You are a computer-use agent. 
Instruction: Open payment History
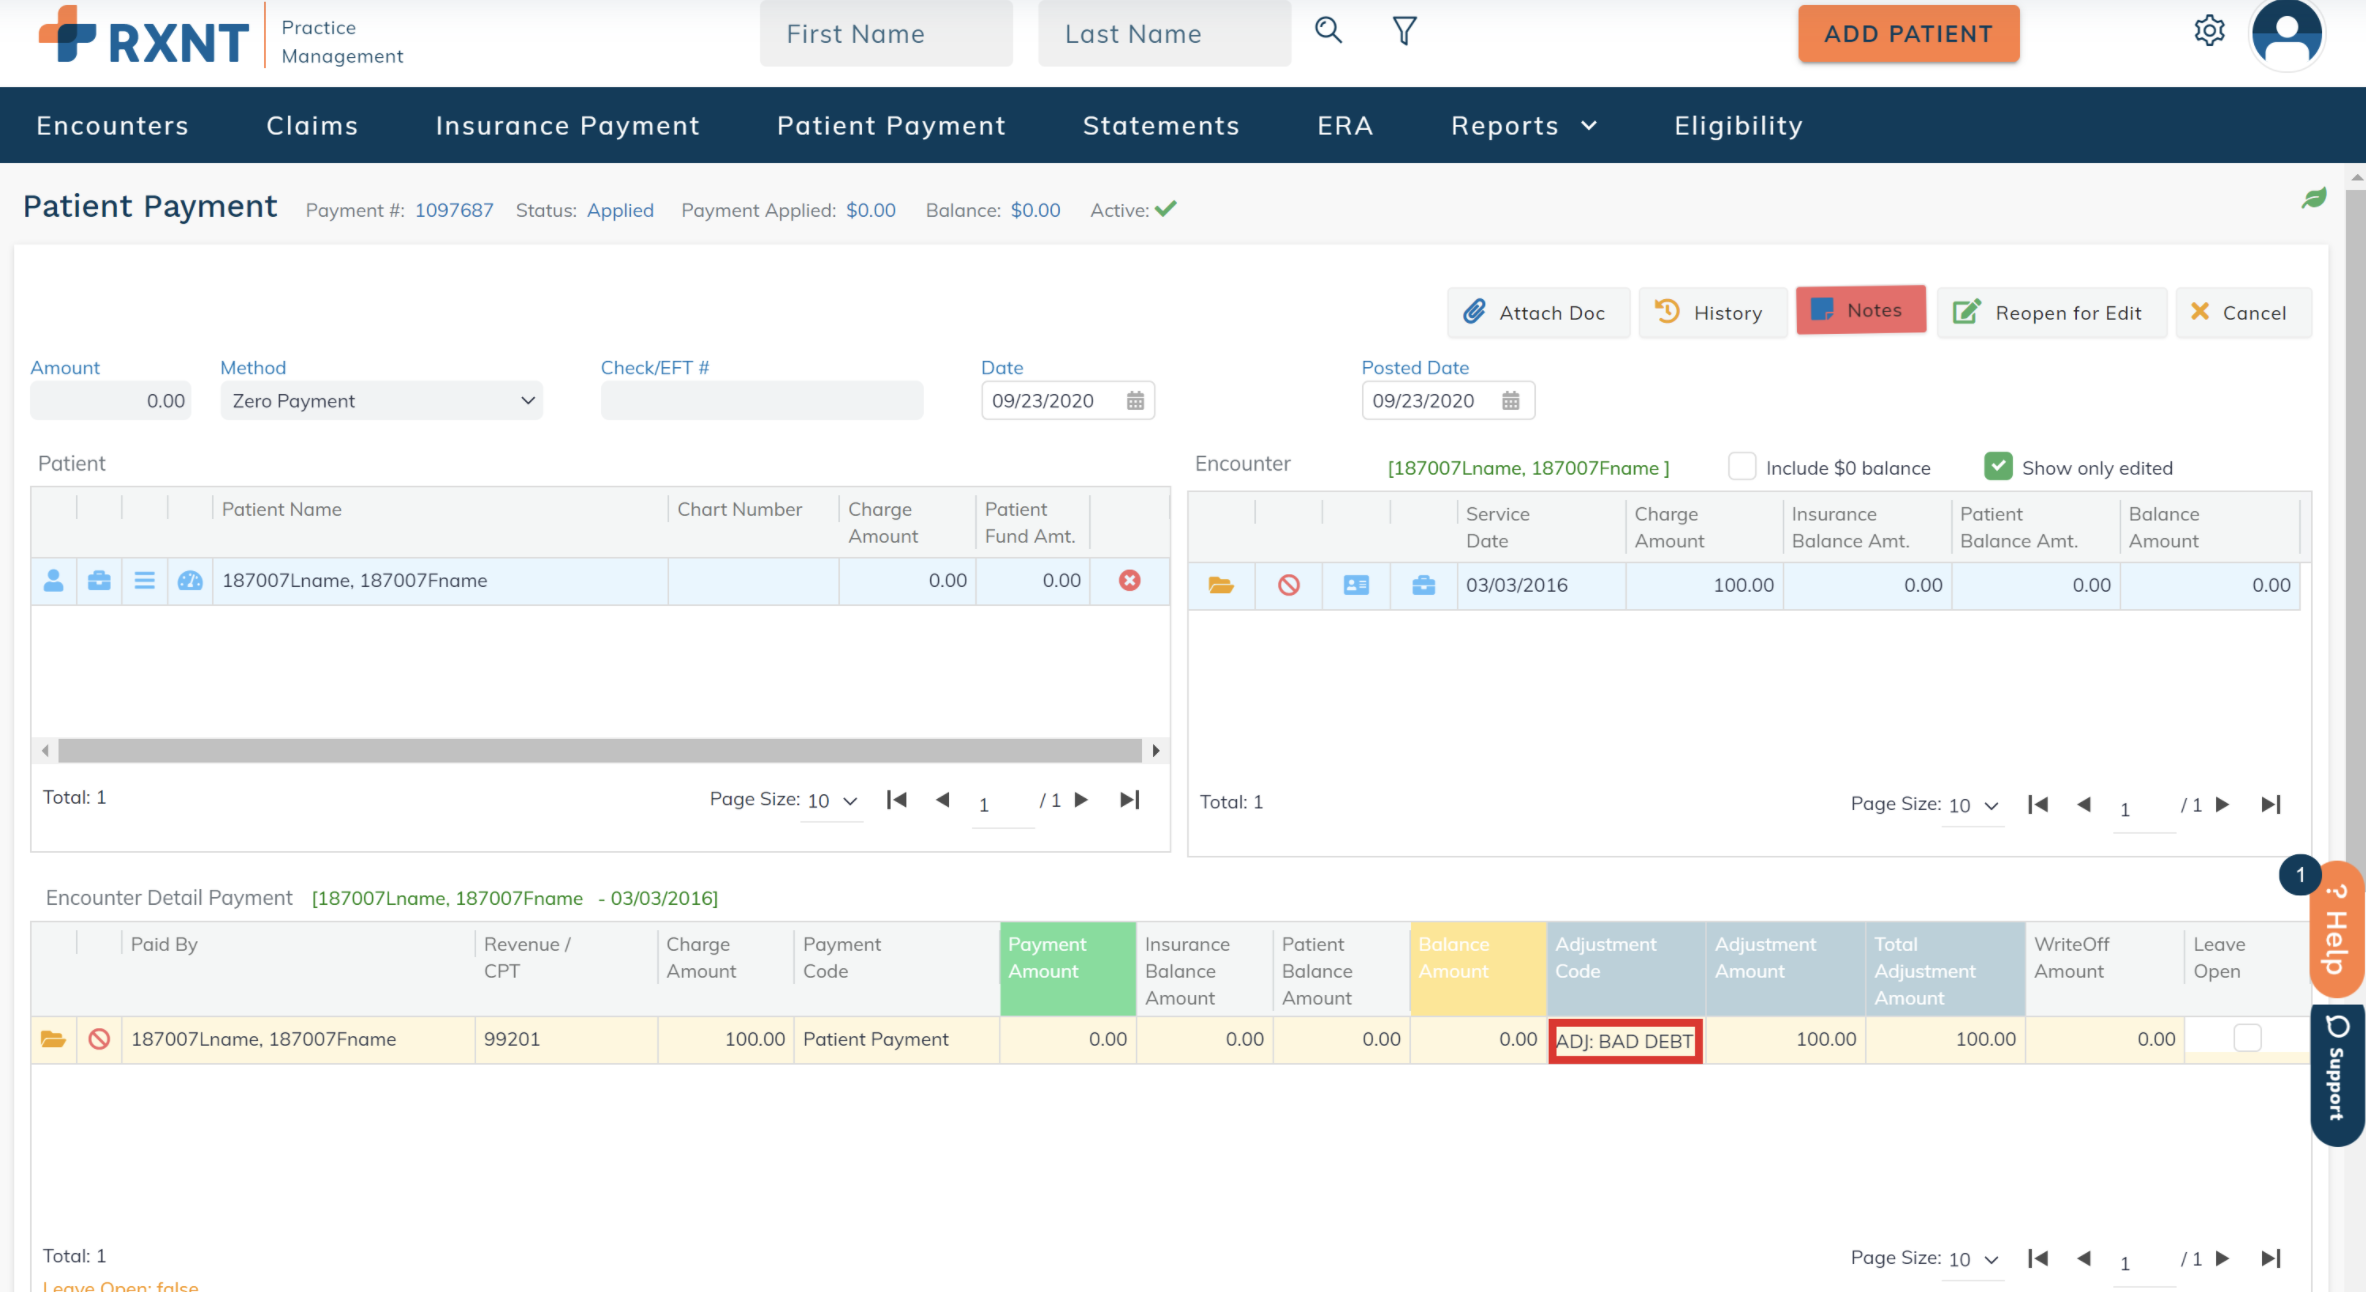tap(1712, 313)
